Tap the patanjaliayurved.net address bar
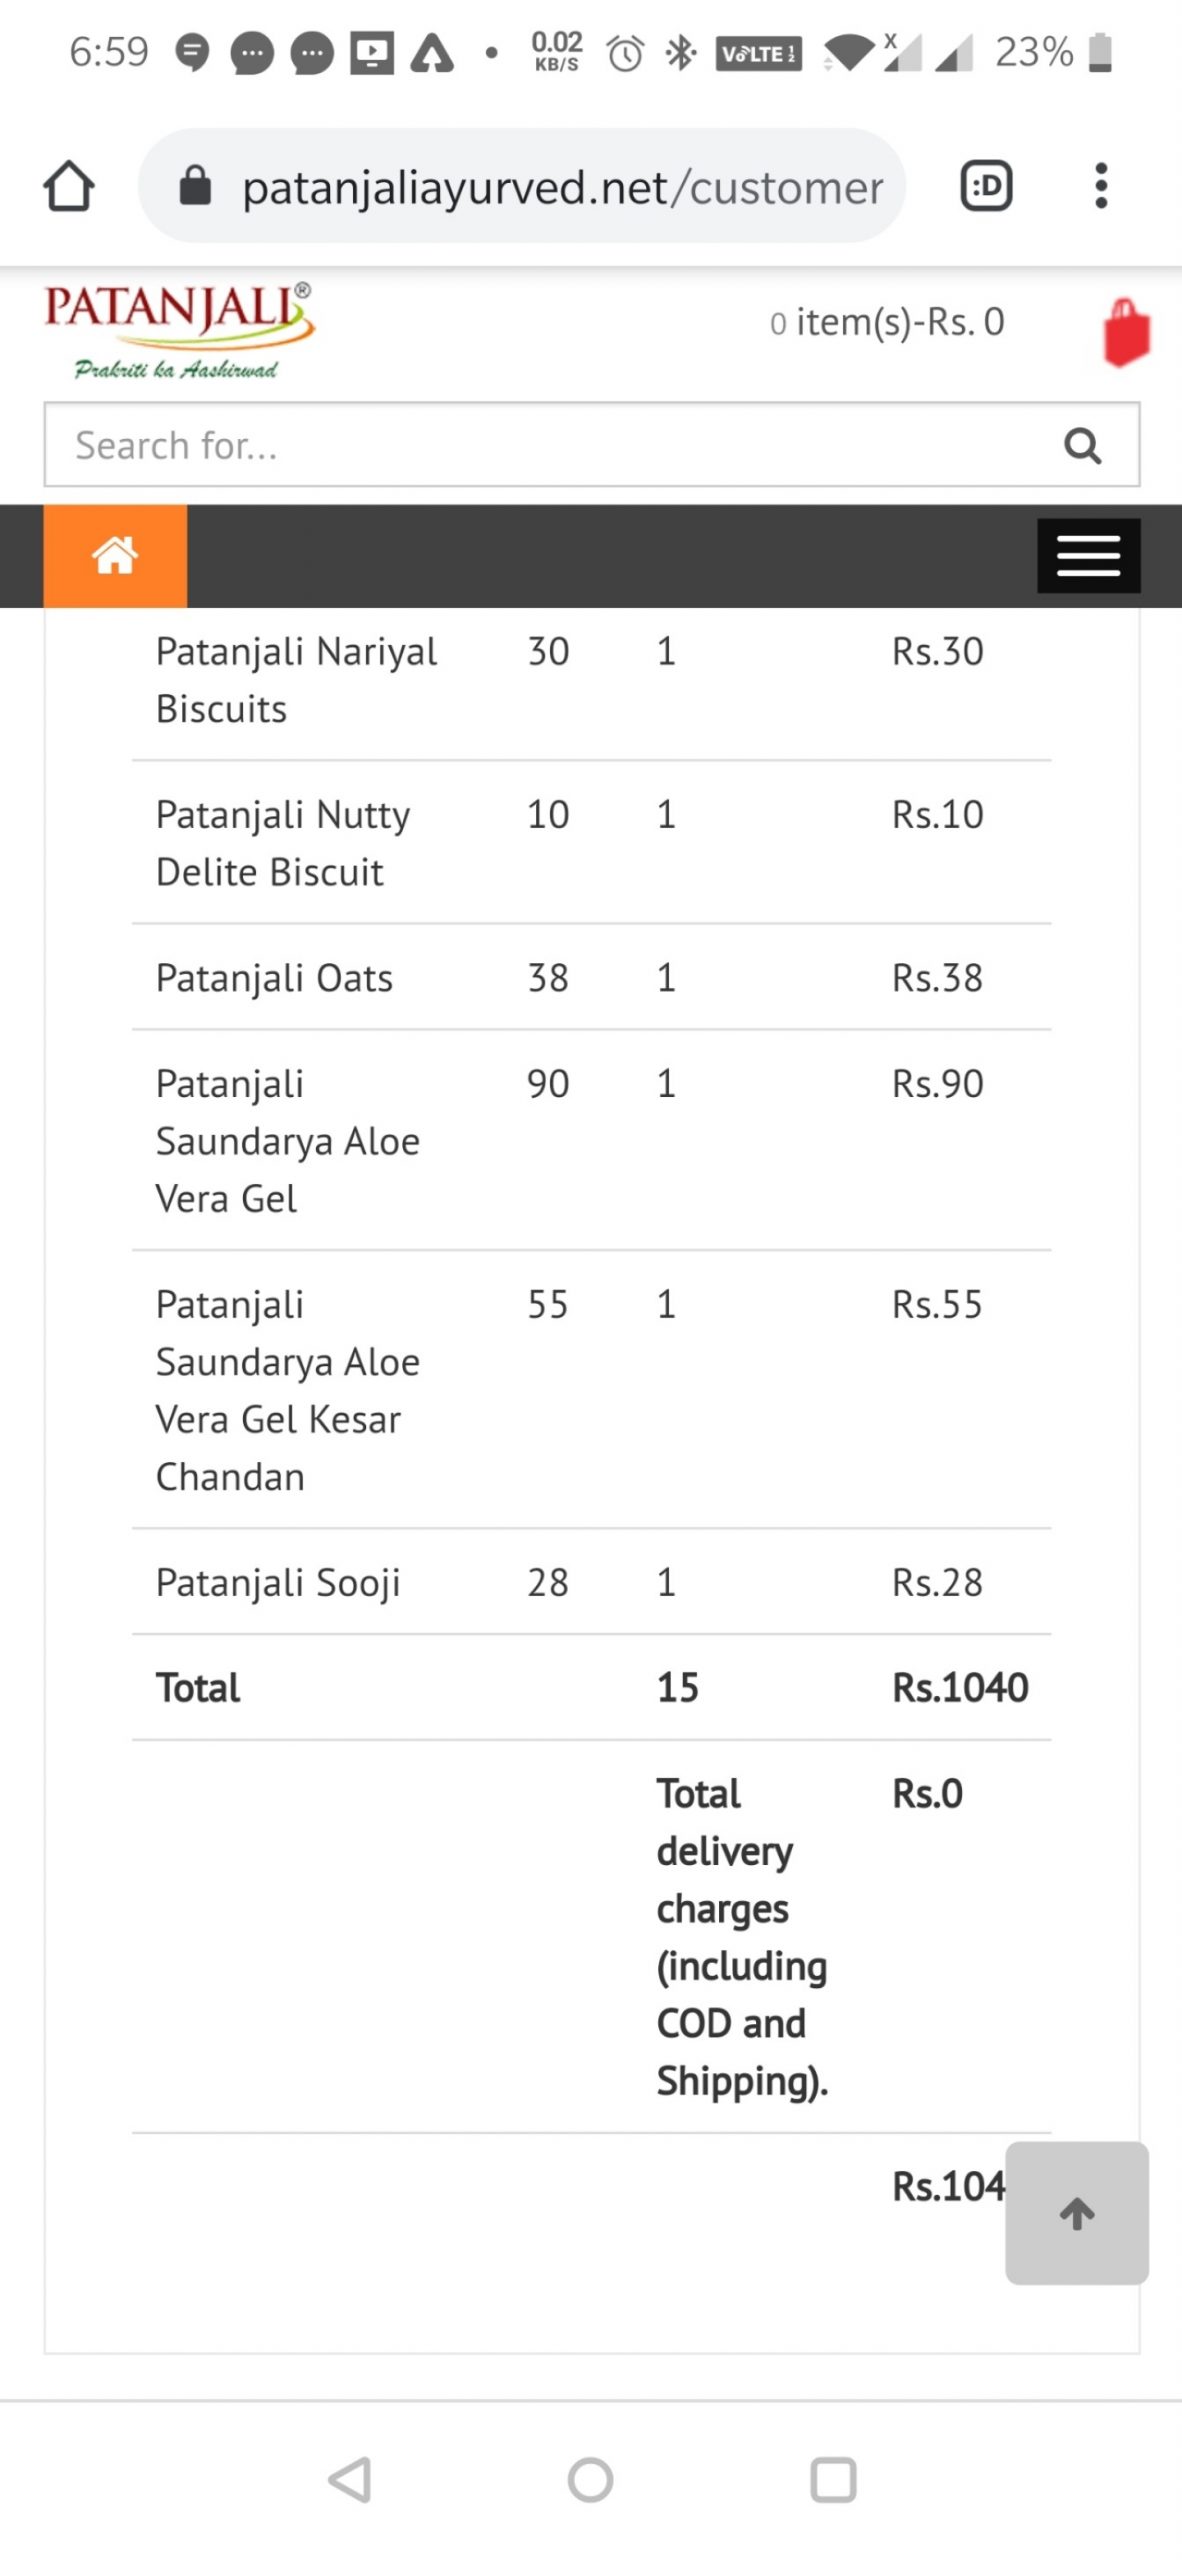1182x2560 pixels. [x=560, y=187]
